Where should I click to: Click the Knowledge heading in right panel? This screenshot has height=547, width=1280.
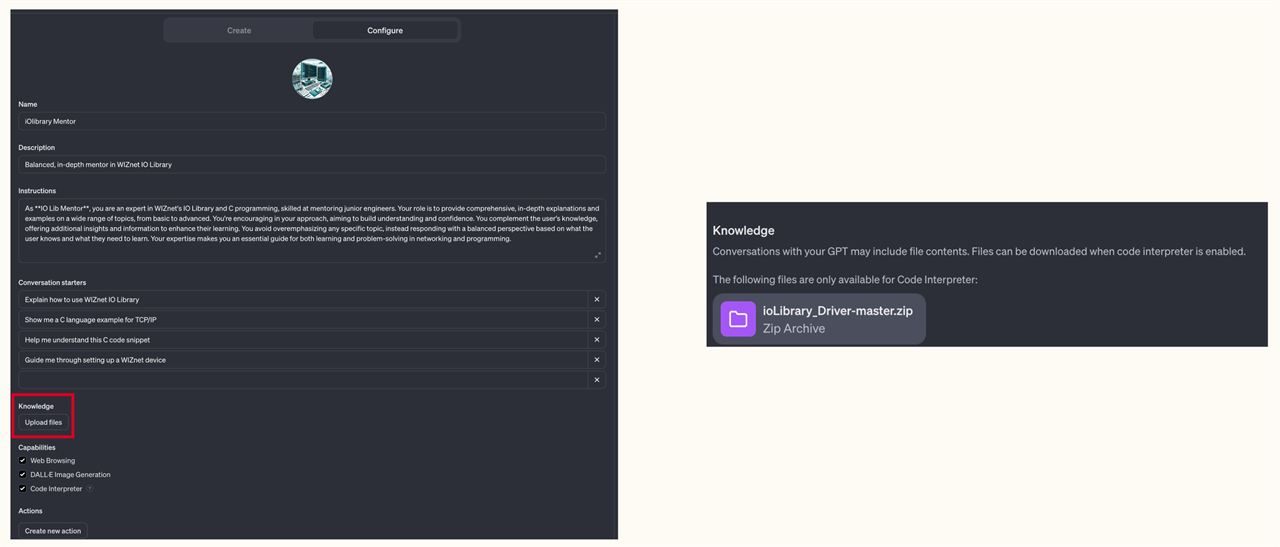[743, 230]
